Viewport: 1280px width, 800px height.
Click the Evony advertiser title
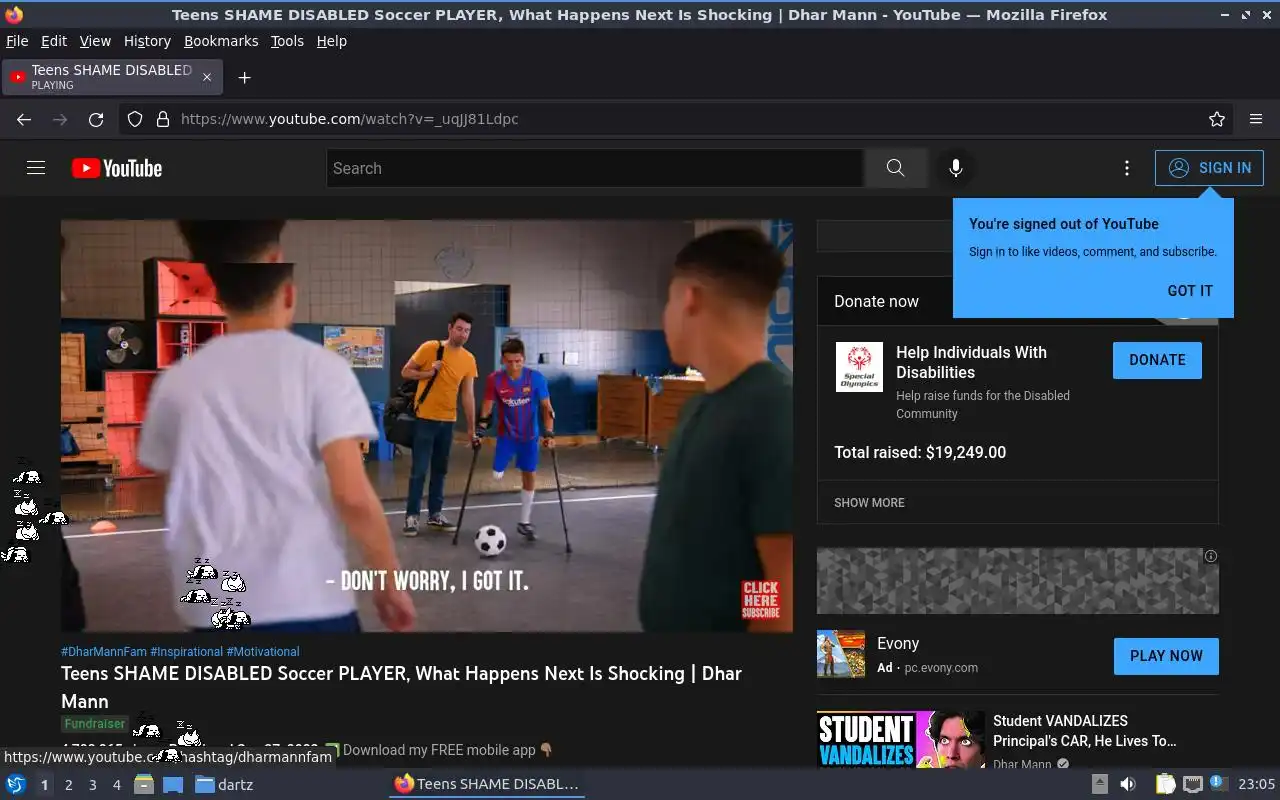point(898,644)
